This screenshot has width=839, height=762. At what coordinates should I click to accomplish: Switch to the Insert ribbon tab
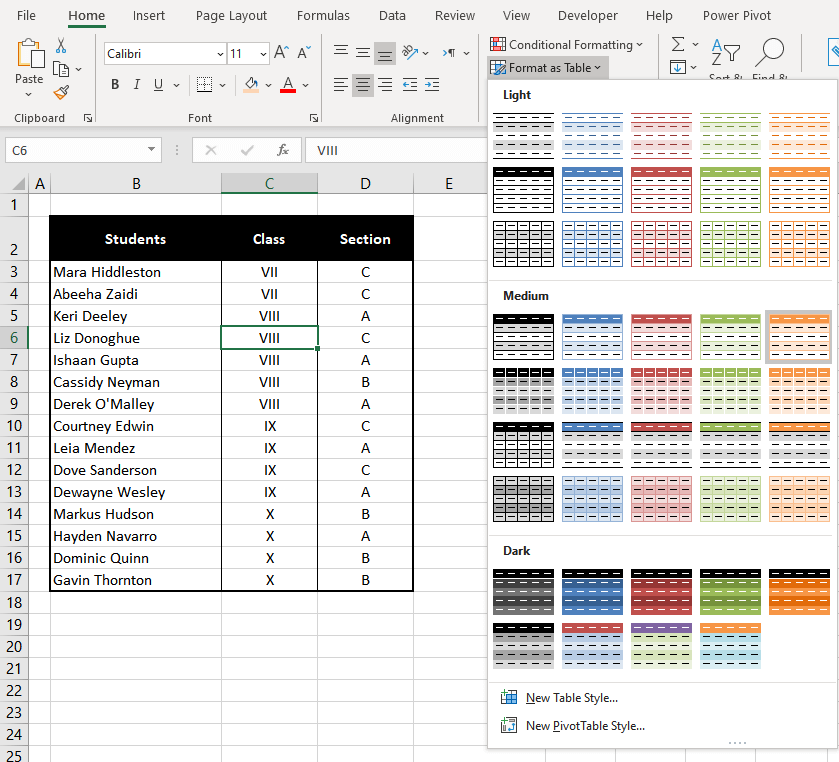click(x=148, y=15)
